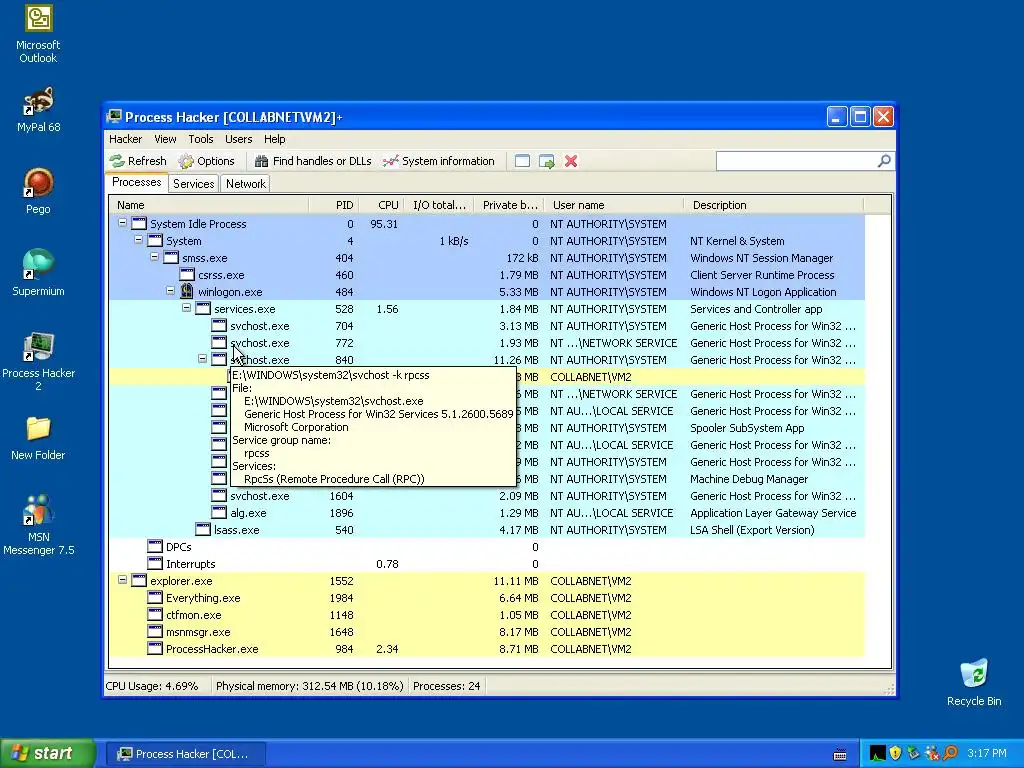This screenshot has height=768, width=1024.
Task: Open the View menu
Action: [165, 139]
